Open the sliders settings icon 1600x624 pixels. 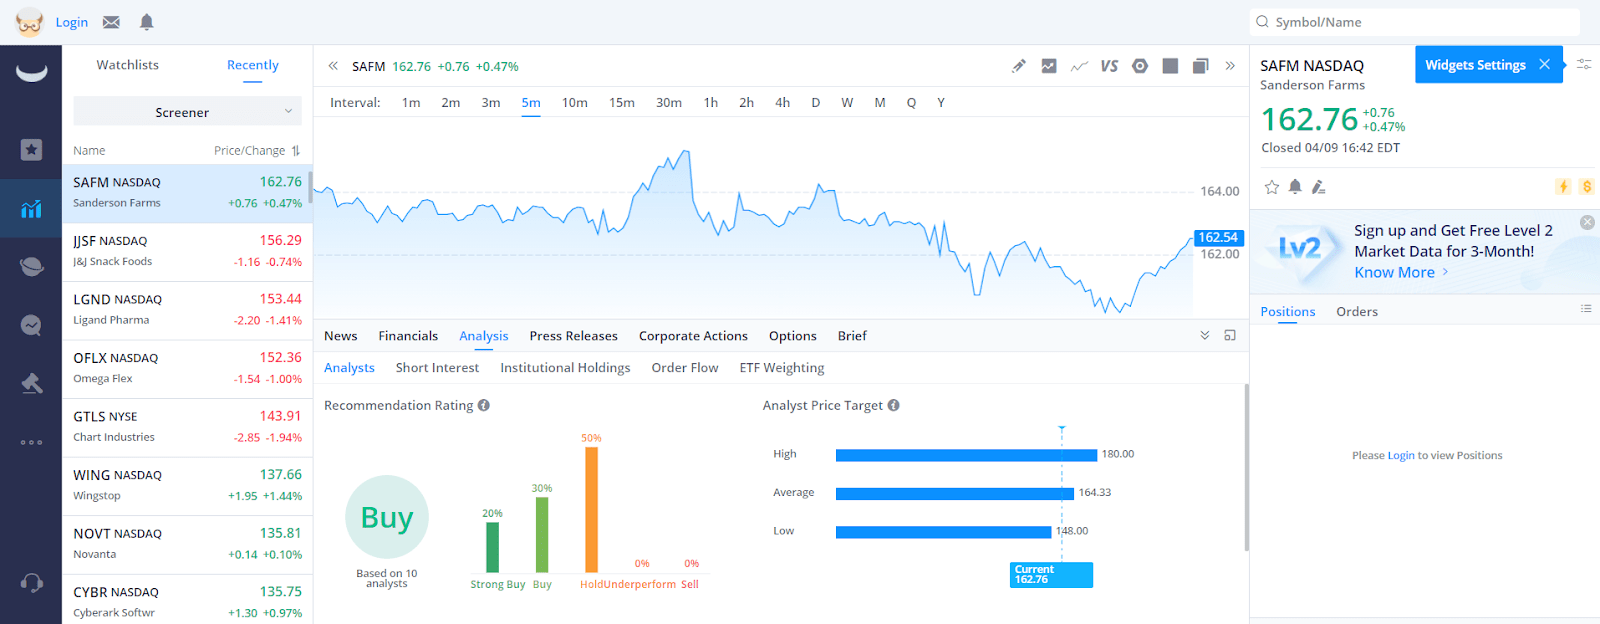(1584, 64)
